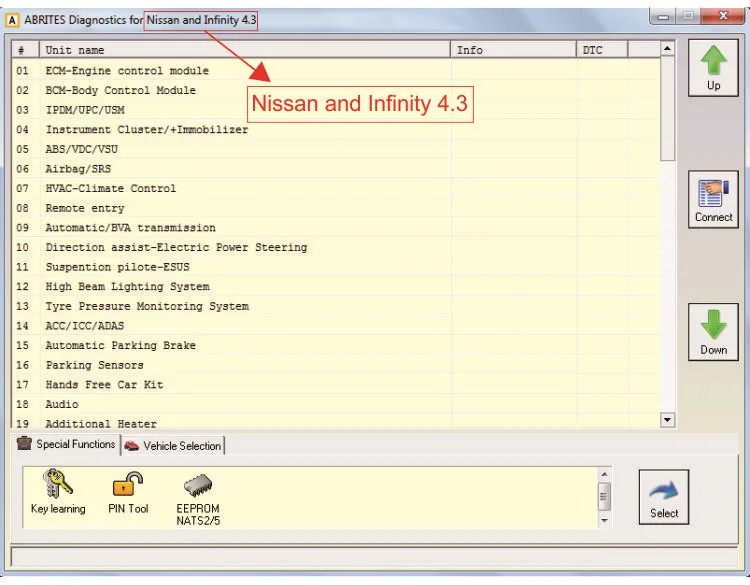Select Hands Free Car Kit row
This screenshot has width=750, height=585.
pyautogui.click(x=336, y=385)
